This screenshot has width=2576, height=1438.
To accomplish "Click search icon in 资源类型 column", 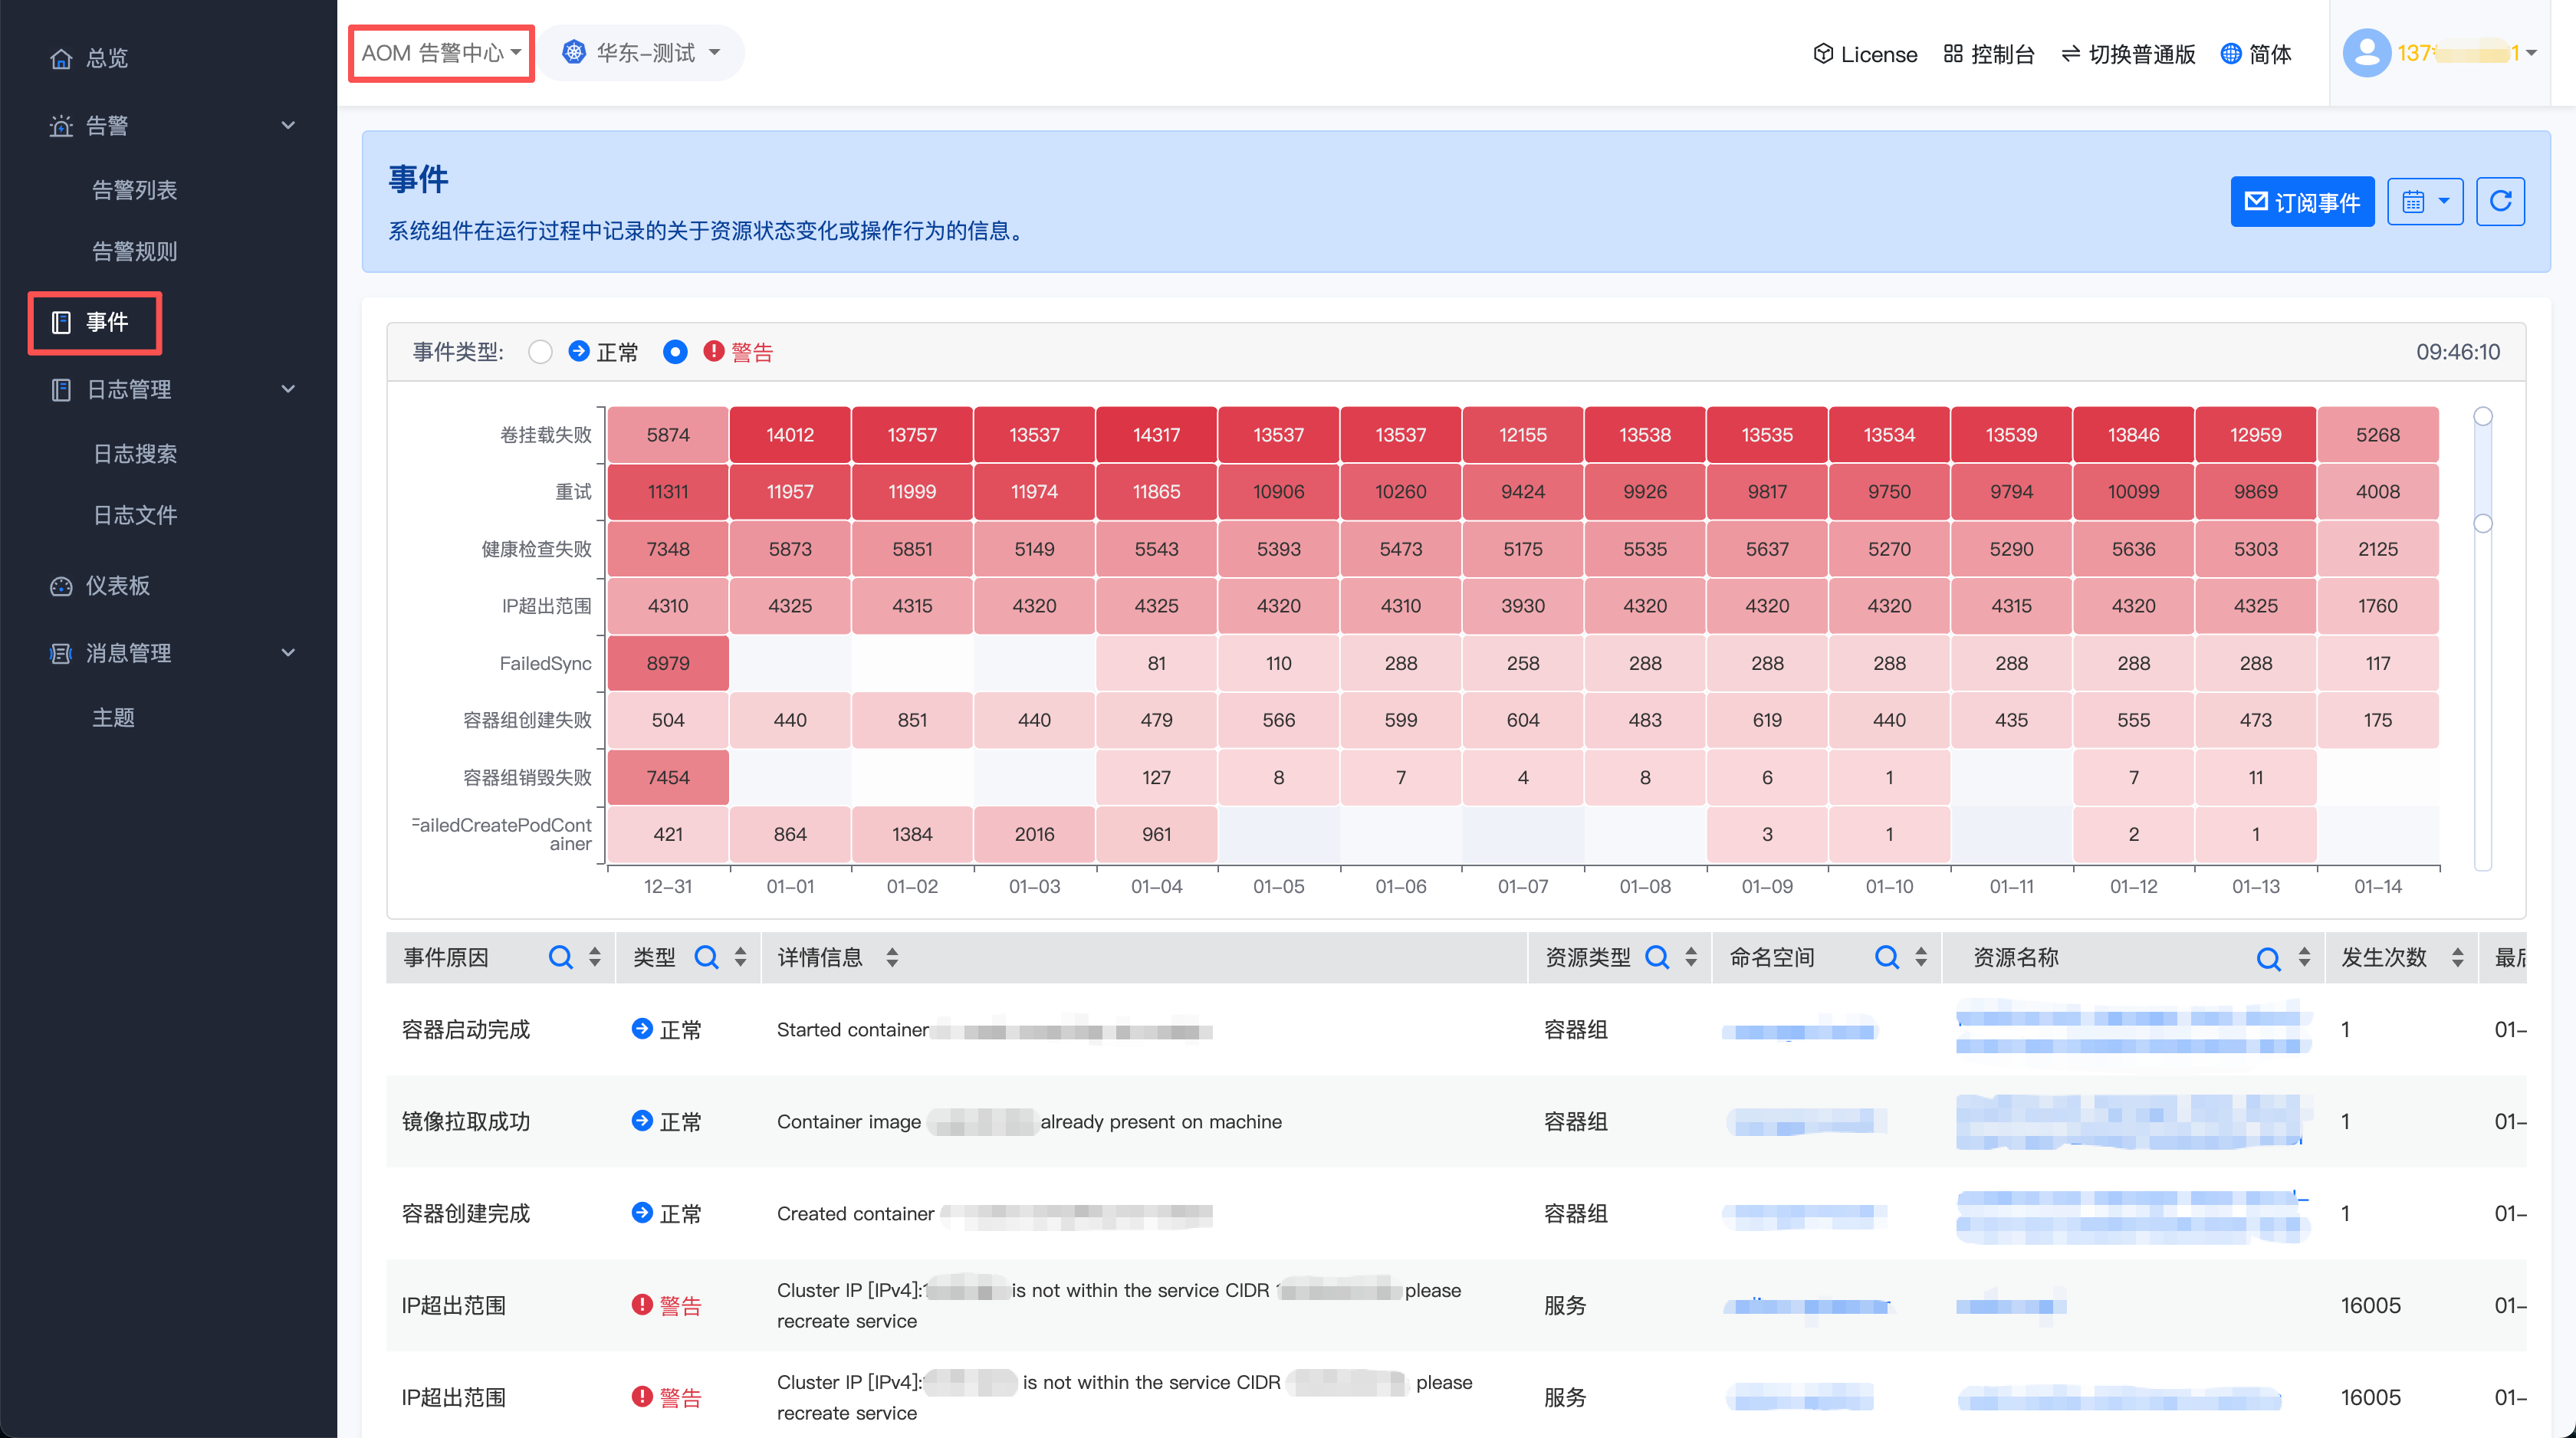I will [x=1656, y=957].
